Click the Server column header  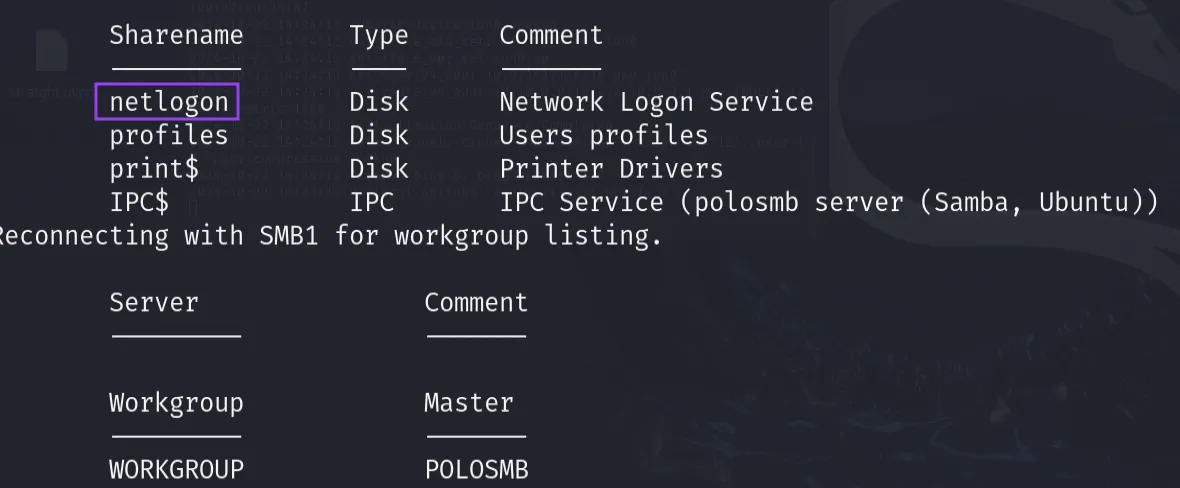tap(154, 303)
